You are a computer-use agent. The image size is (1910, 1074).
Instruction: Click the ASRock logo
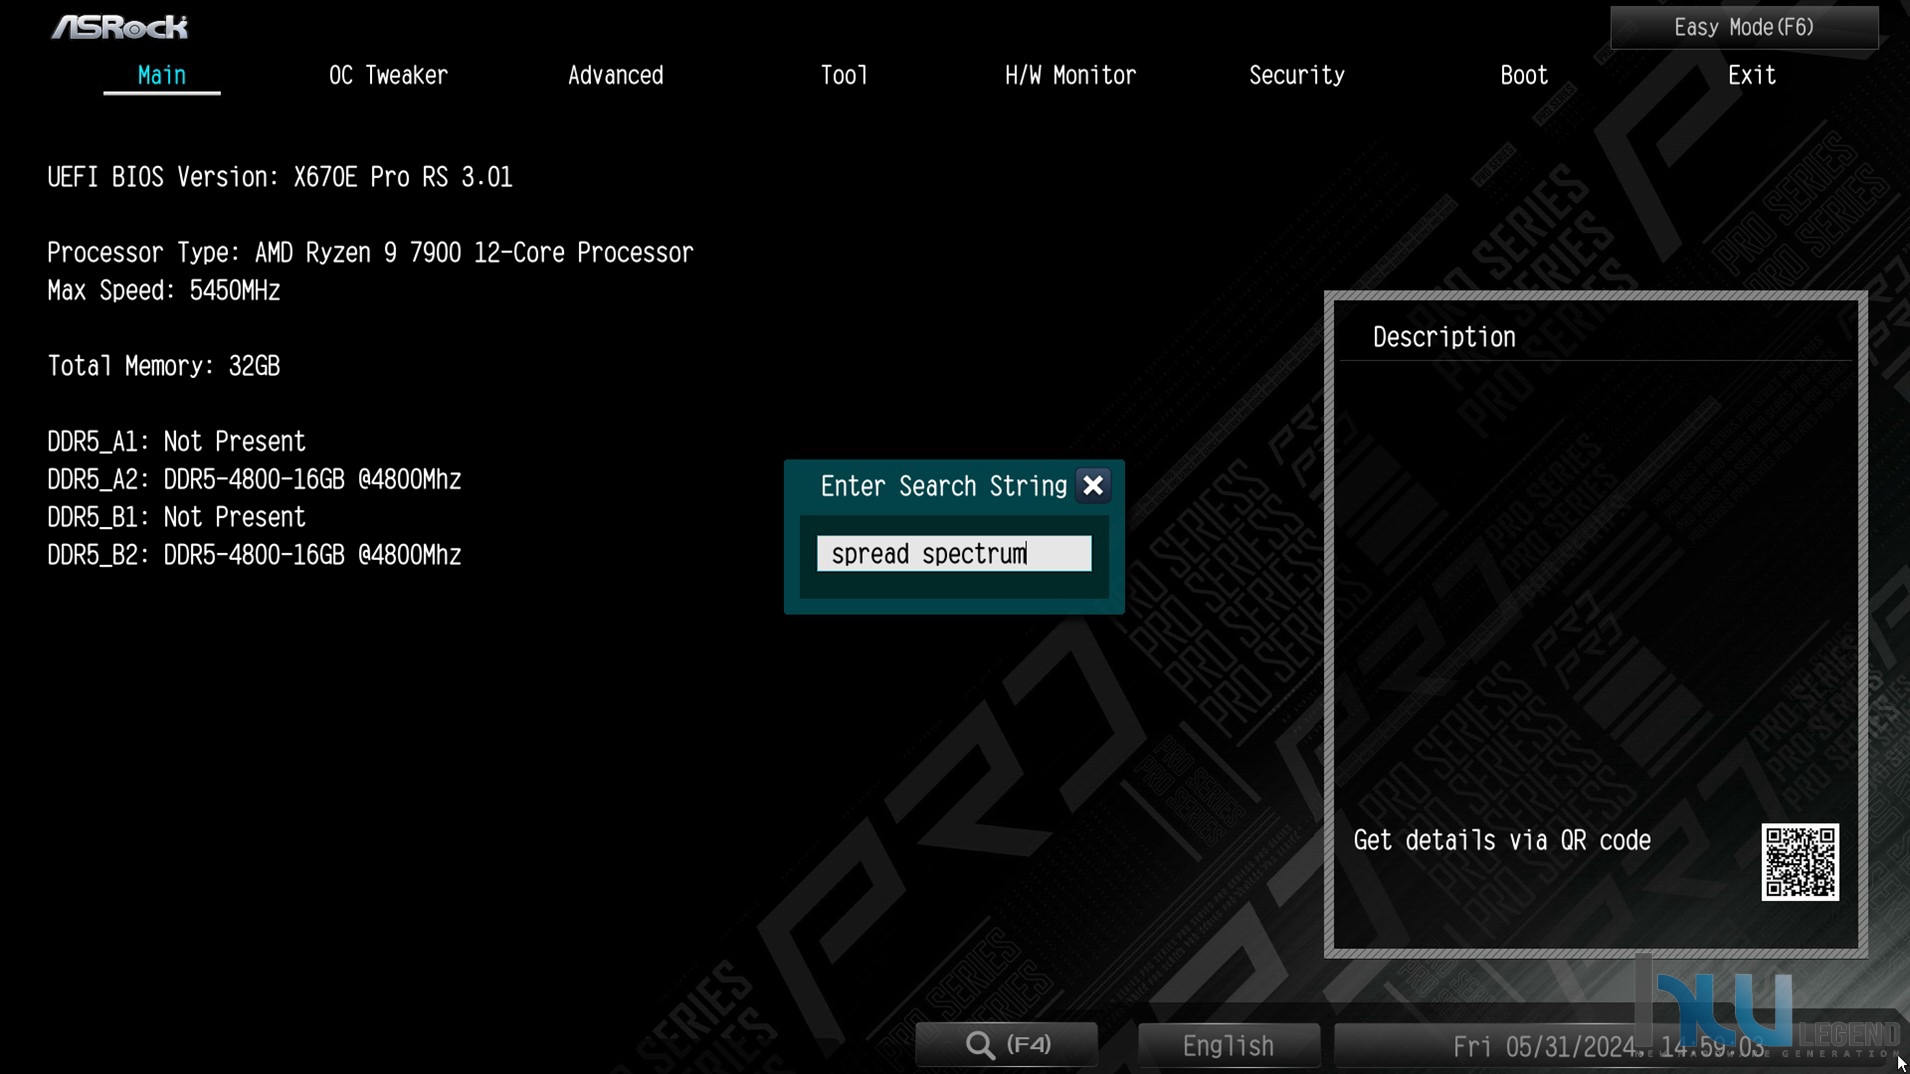tap(120, 27)
